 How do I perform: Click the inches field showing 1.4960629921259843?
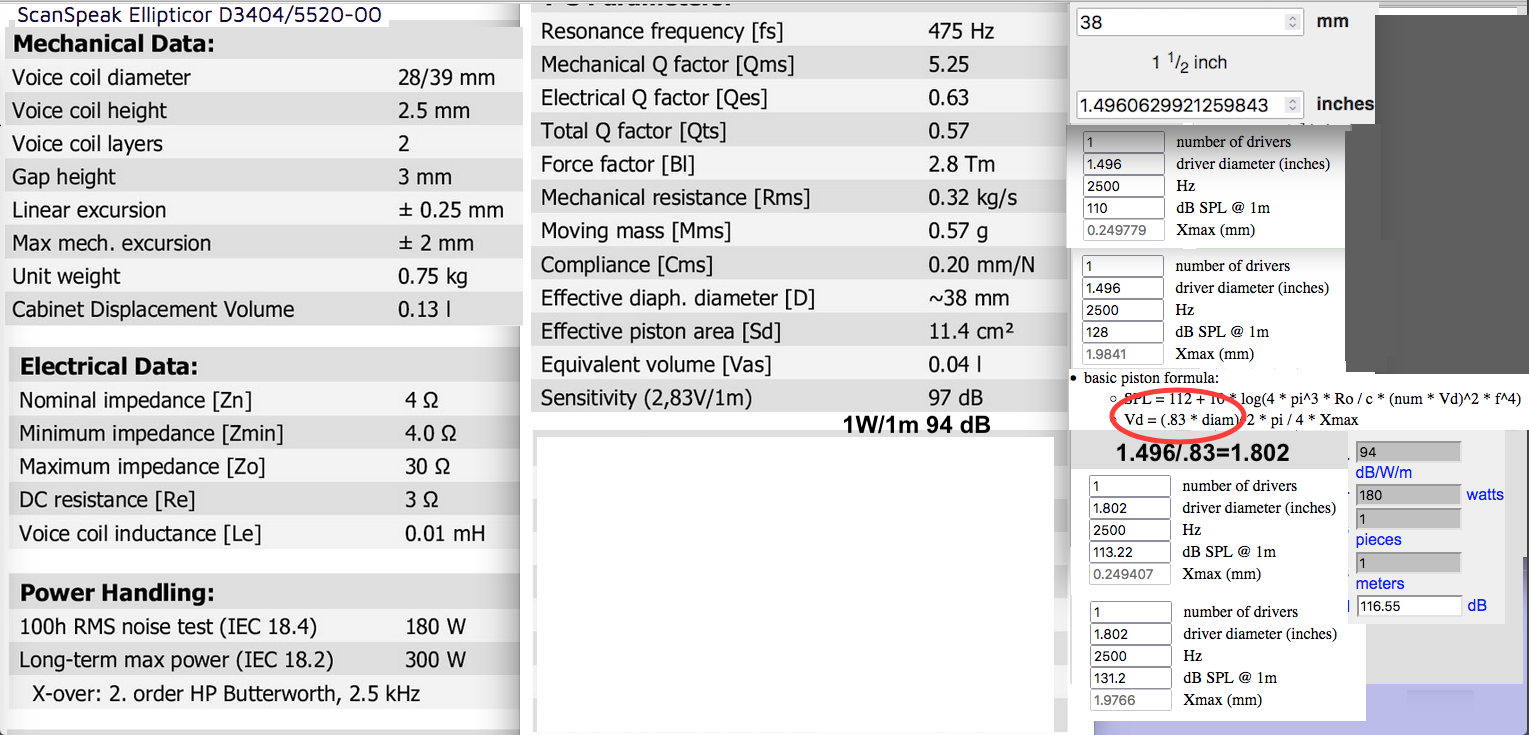(1188, 104)
